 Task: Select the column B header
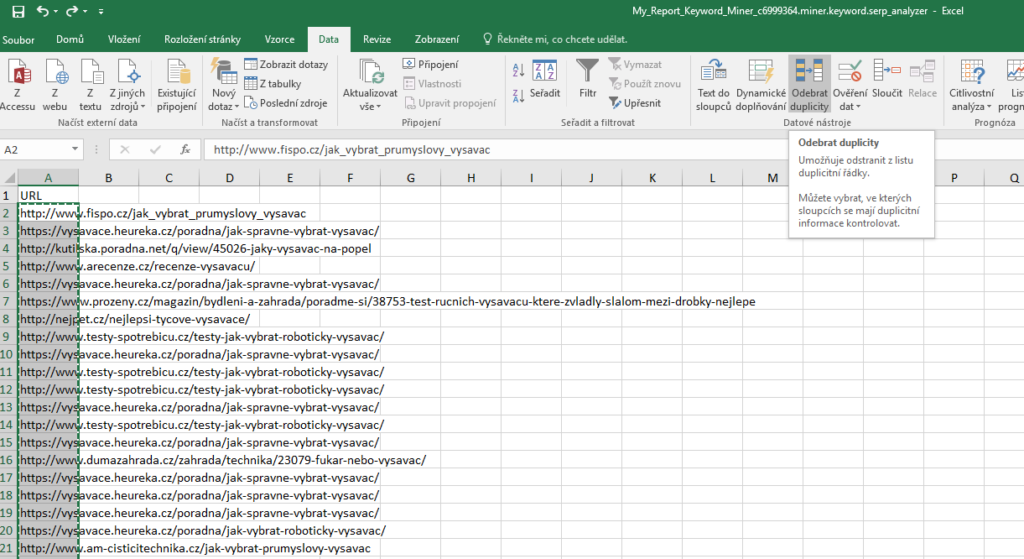click(108, 178)
